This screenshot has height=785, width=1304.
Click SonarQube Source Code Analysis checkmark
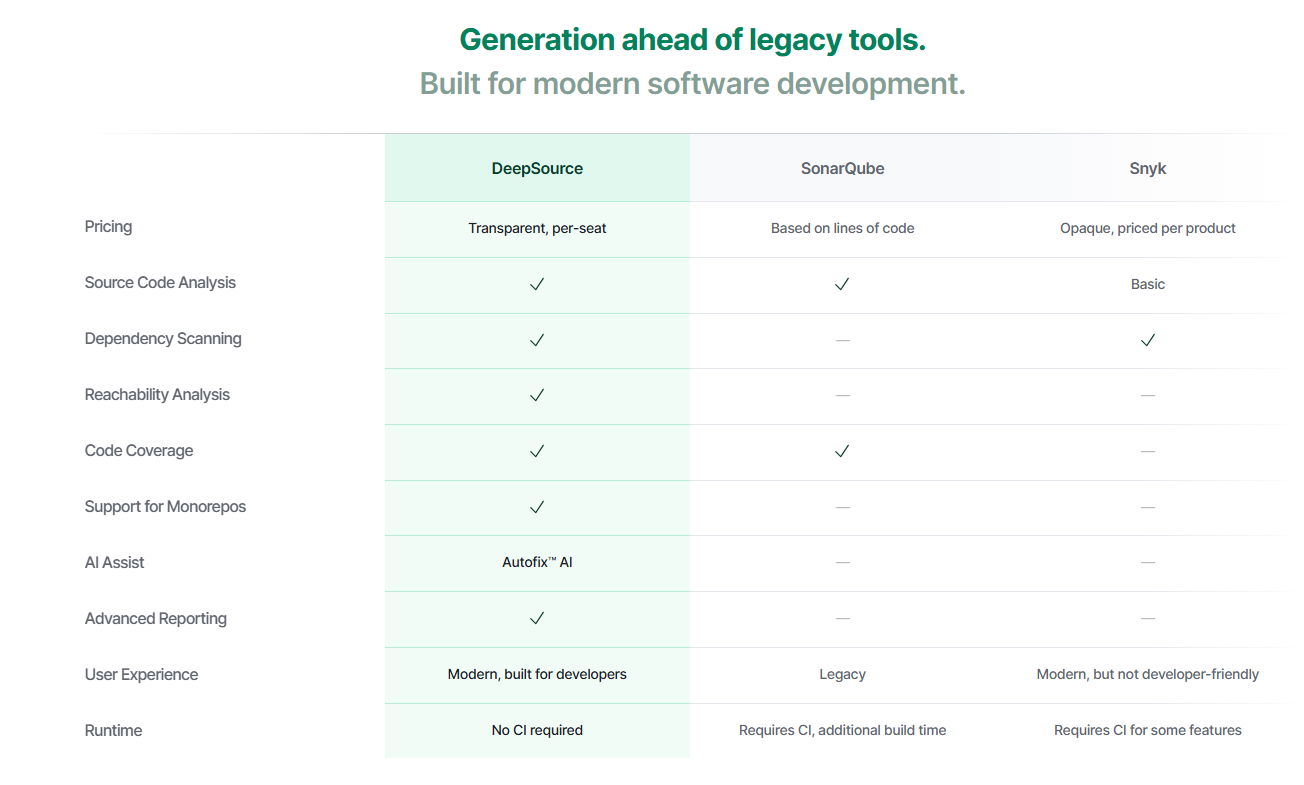(x=842, y=284)
